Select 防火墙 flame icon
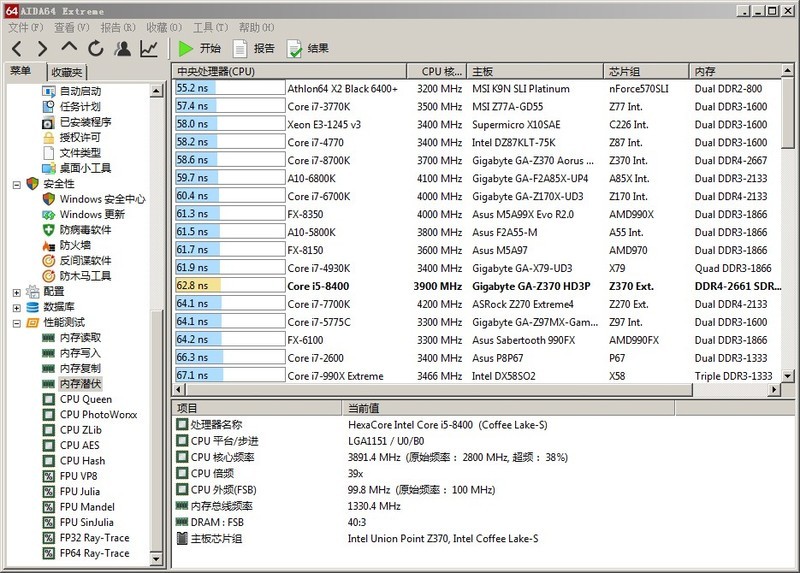800x573 pixels. tap(48, 245)
